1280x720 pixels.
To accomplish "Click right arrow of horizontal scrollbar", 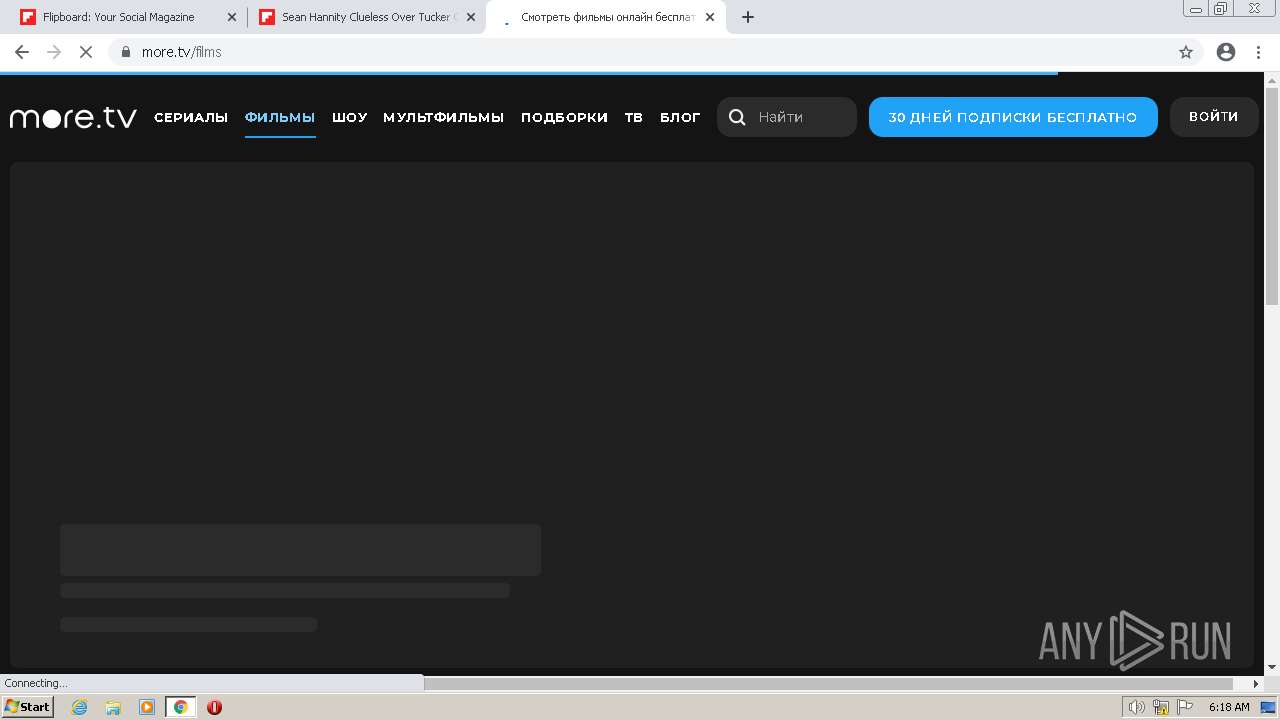I will (x=1256, y=684).
